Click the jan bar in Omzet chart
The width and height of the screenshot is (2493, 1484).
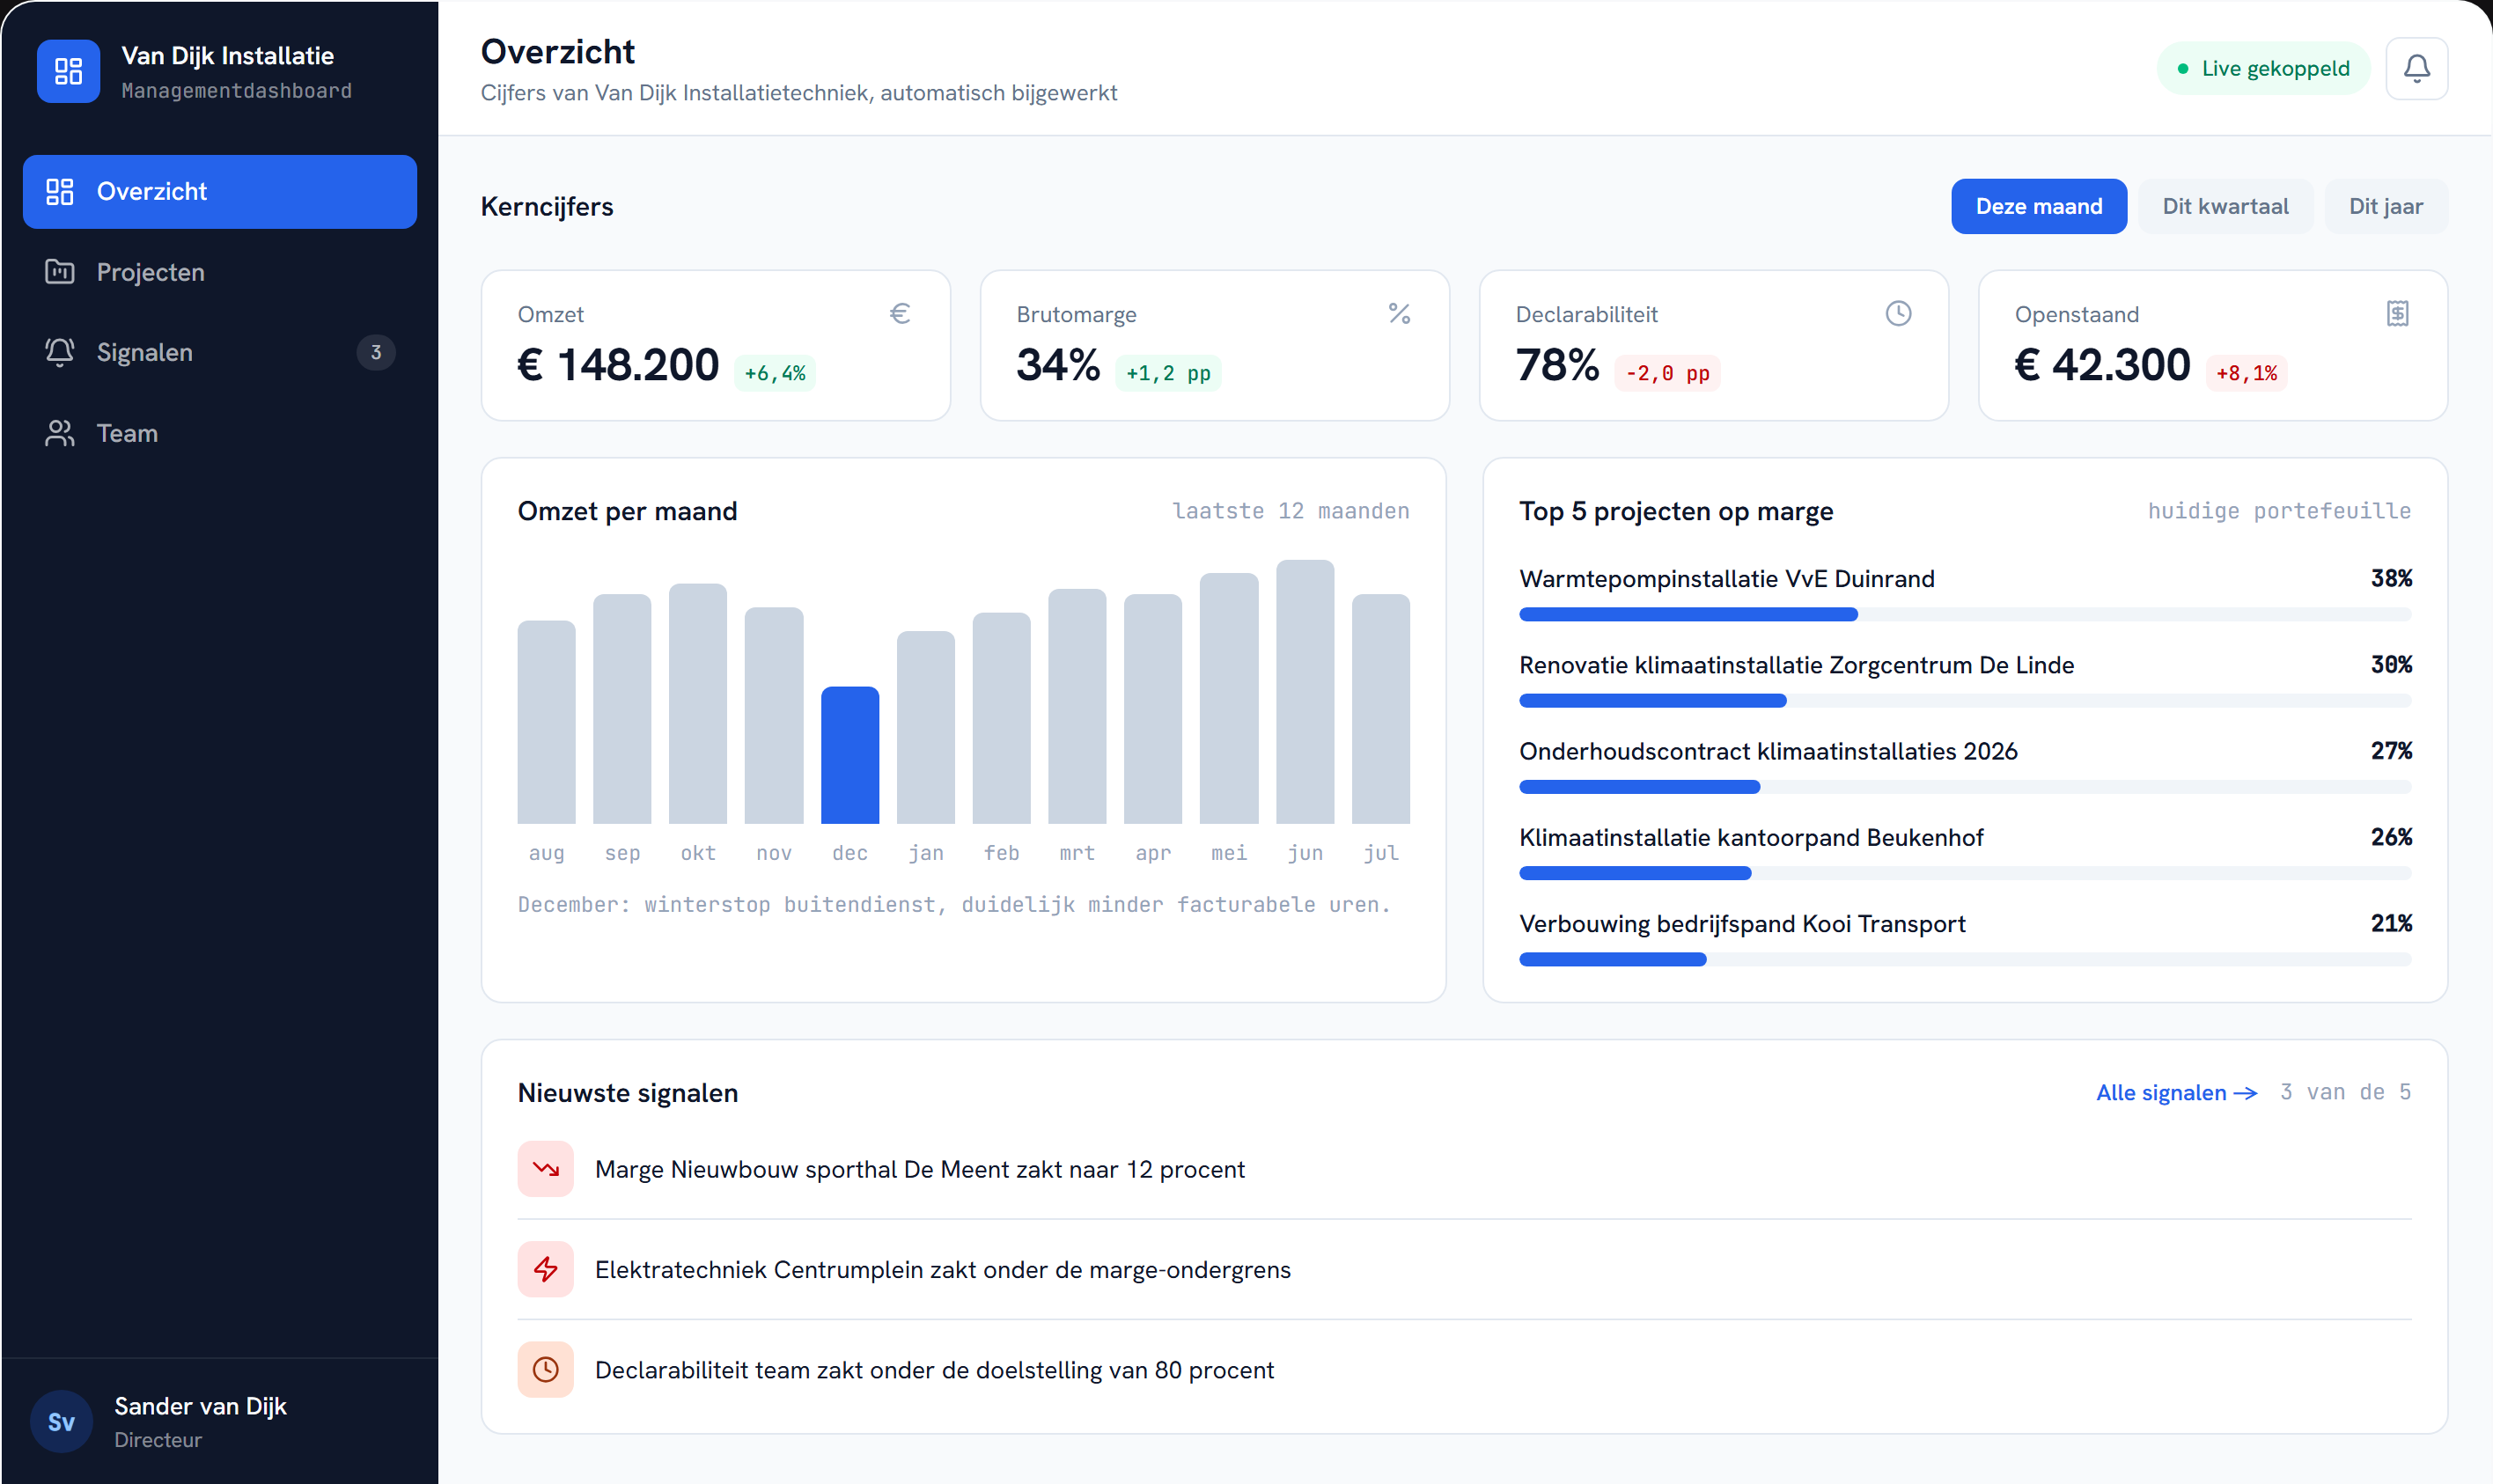pos(926,728)
